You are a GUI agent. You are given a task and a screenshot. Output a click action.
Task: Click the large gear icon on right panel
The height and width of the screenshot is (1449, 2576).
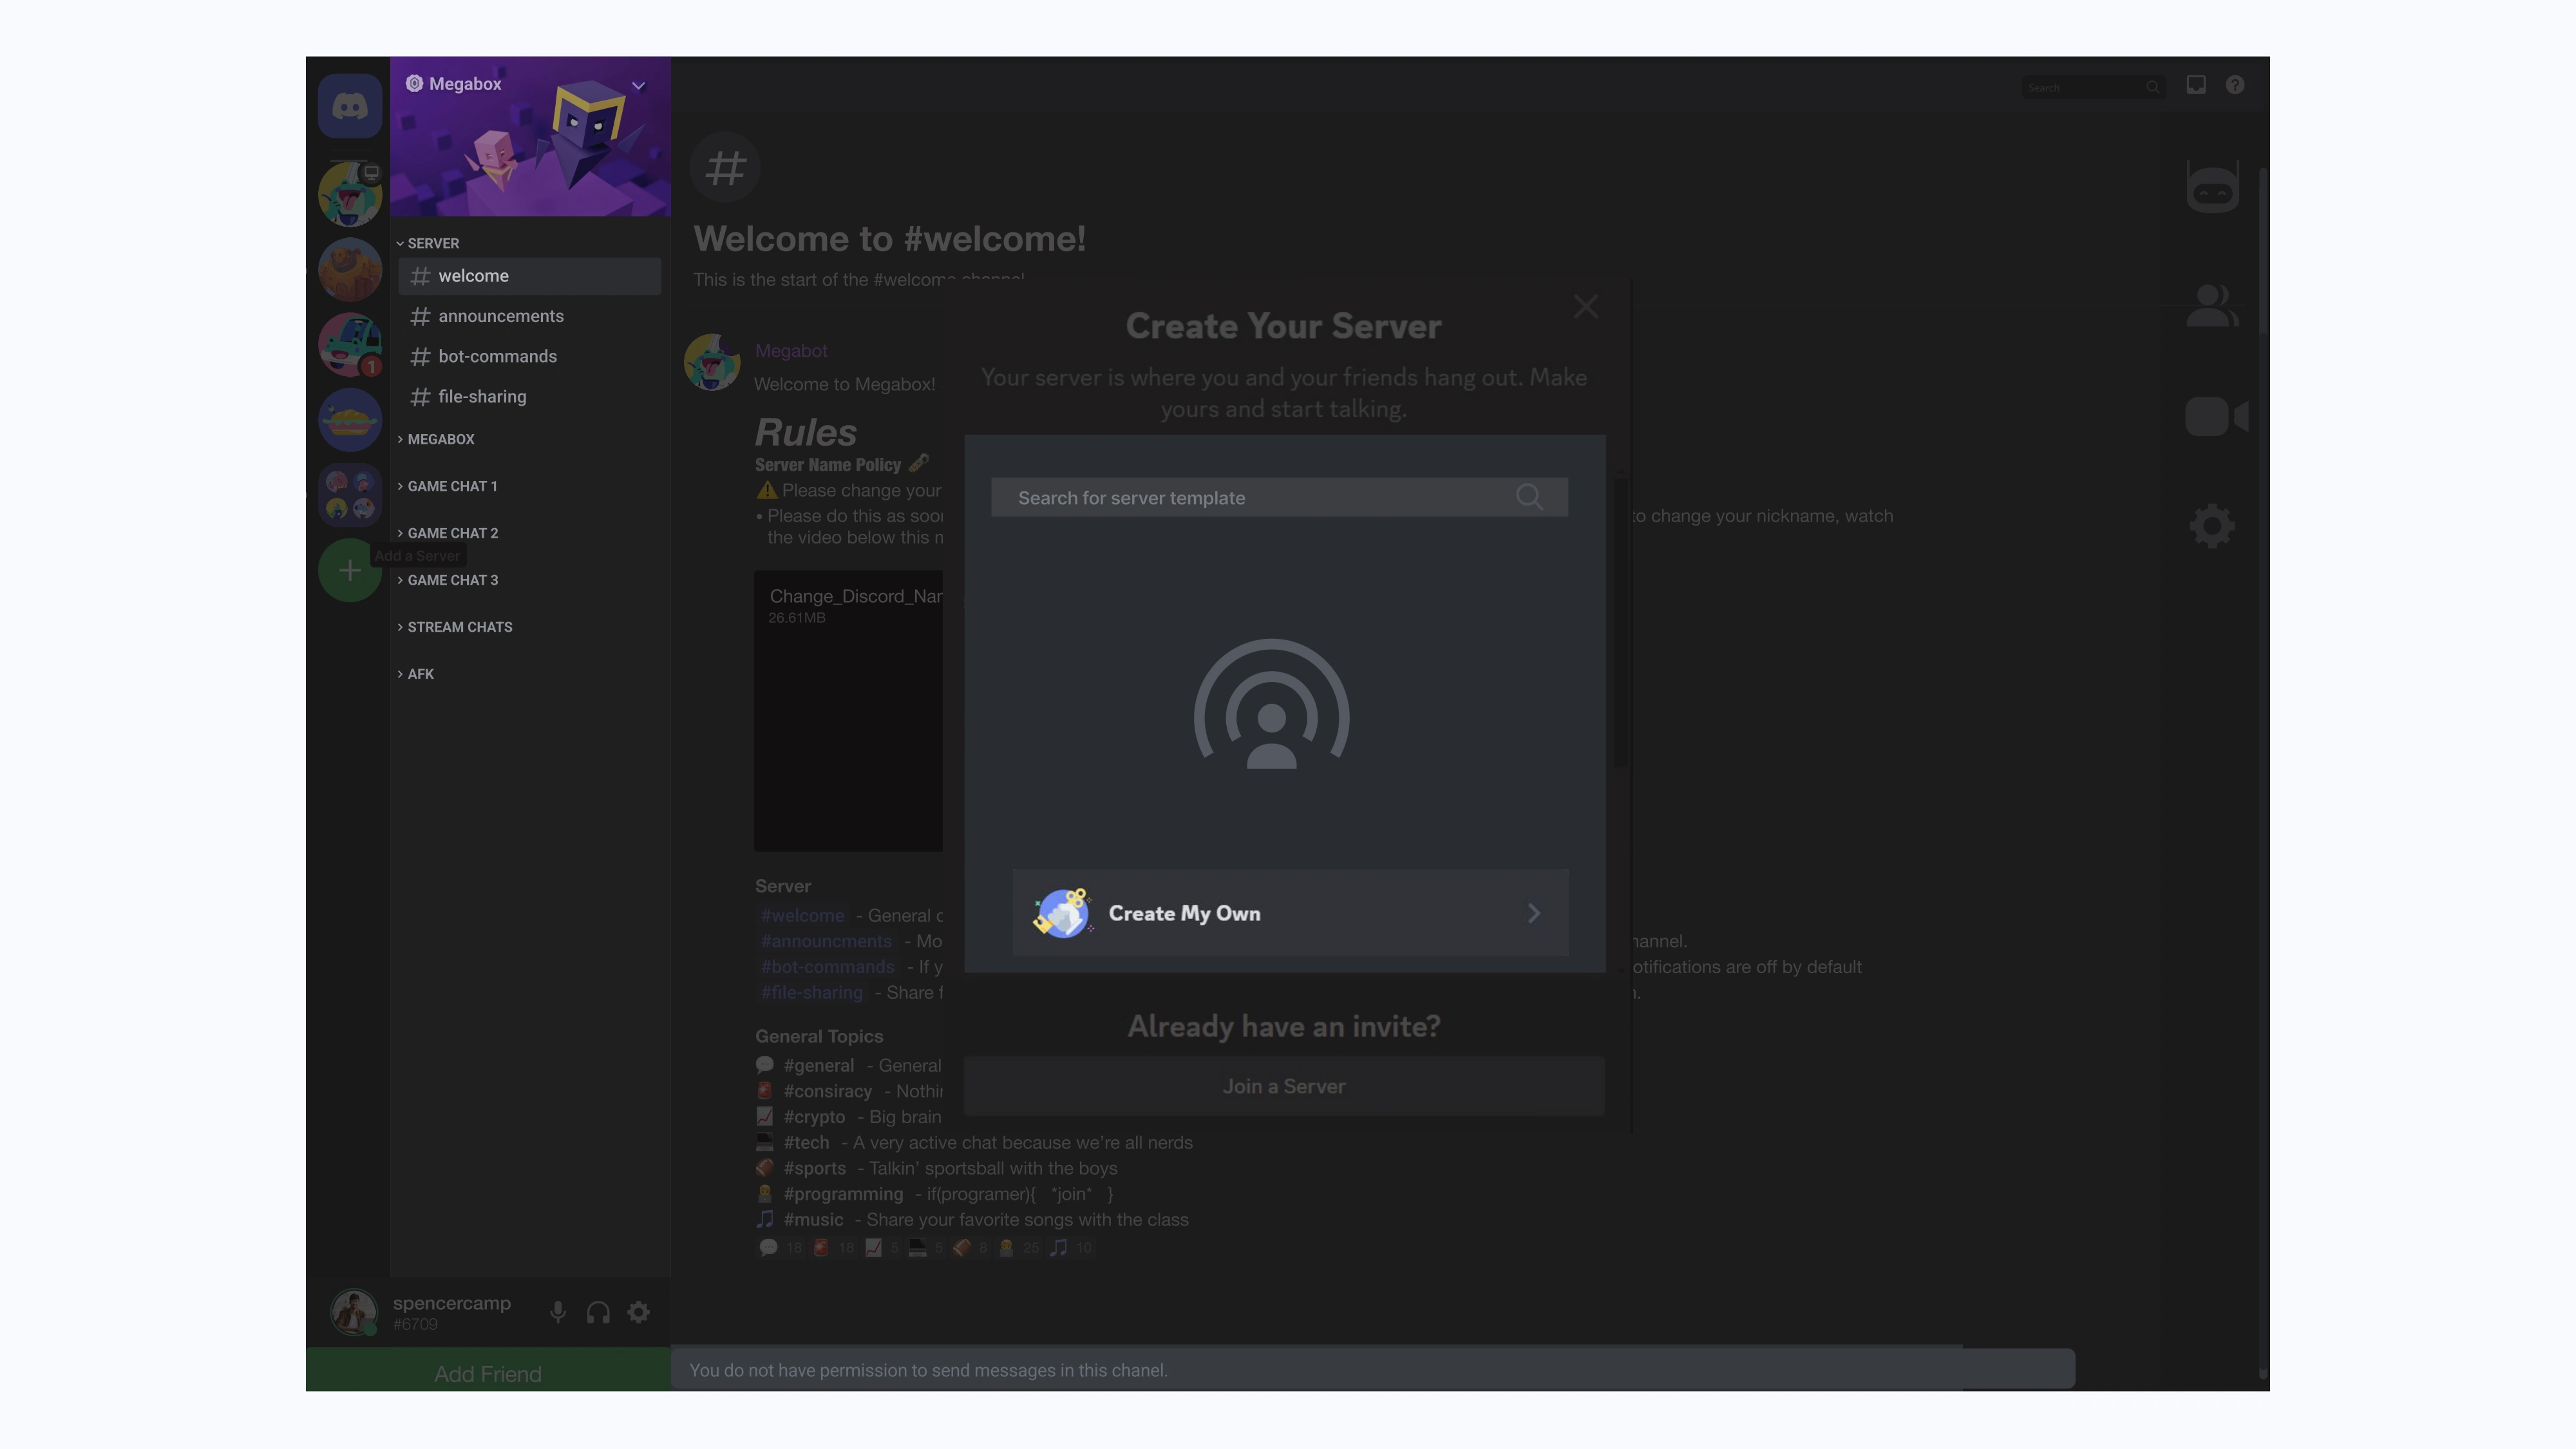tap(2211, 526)
